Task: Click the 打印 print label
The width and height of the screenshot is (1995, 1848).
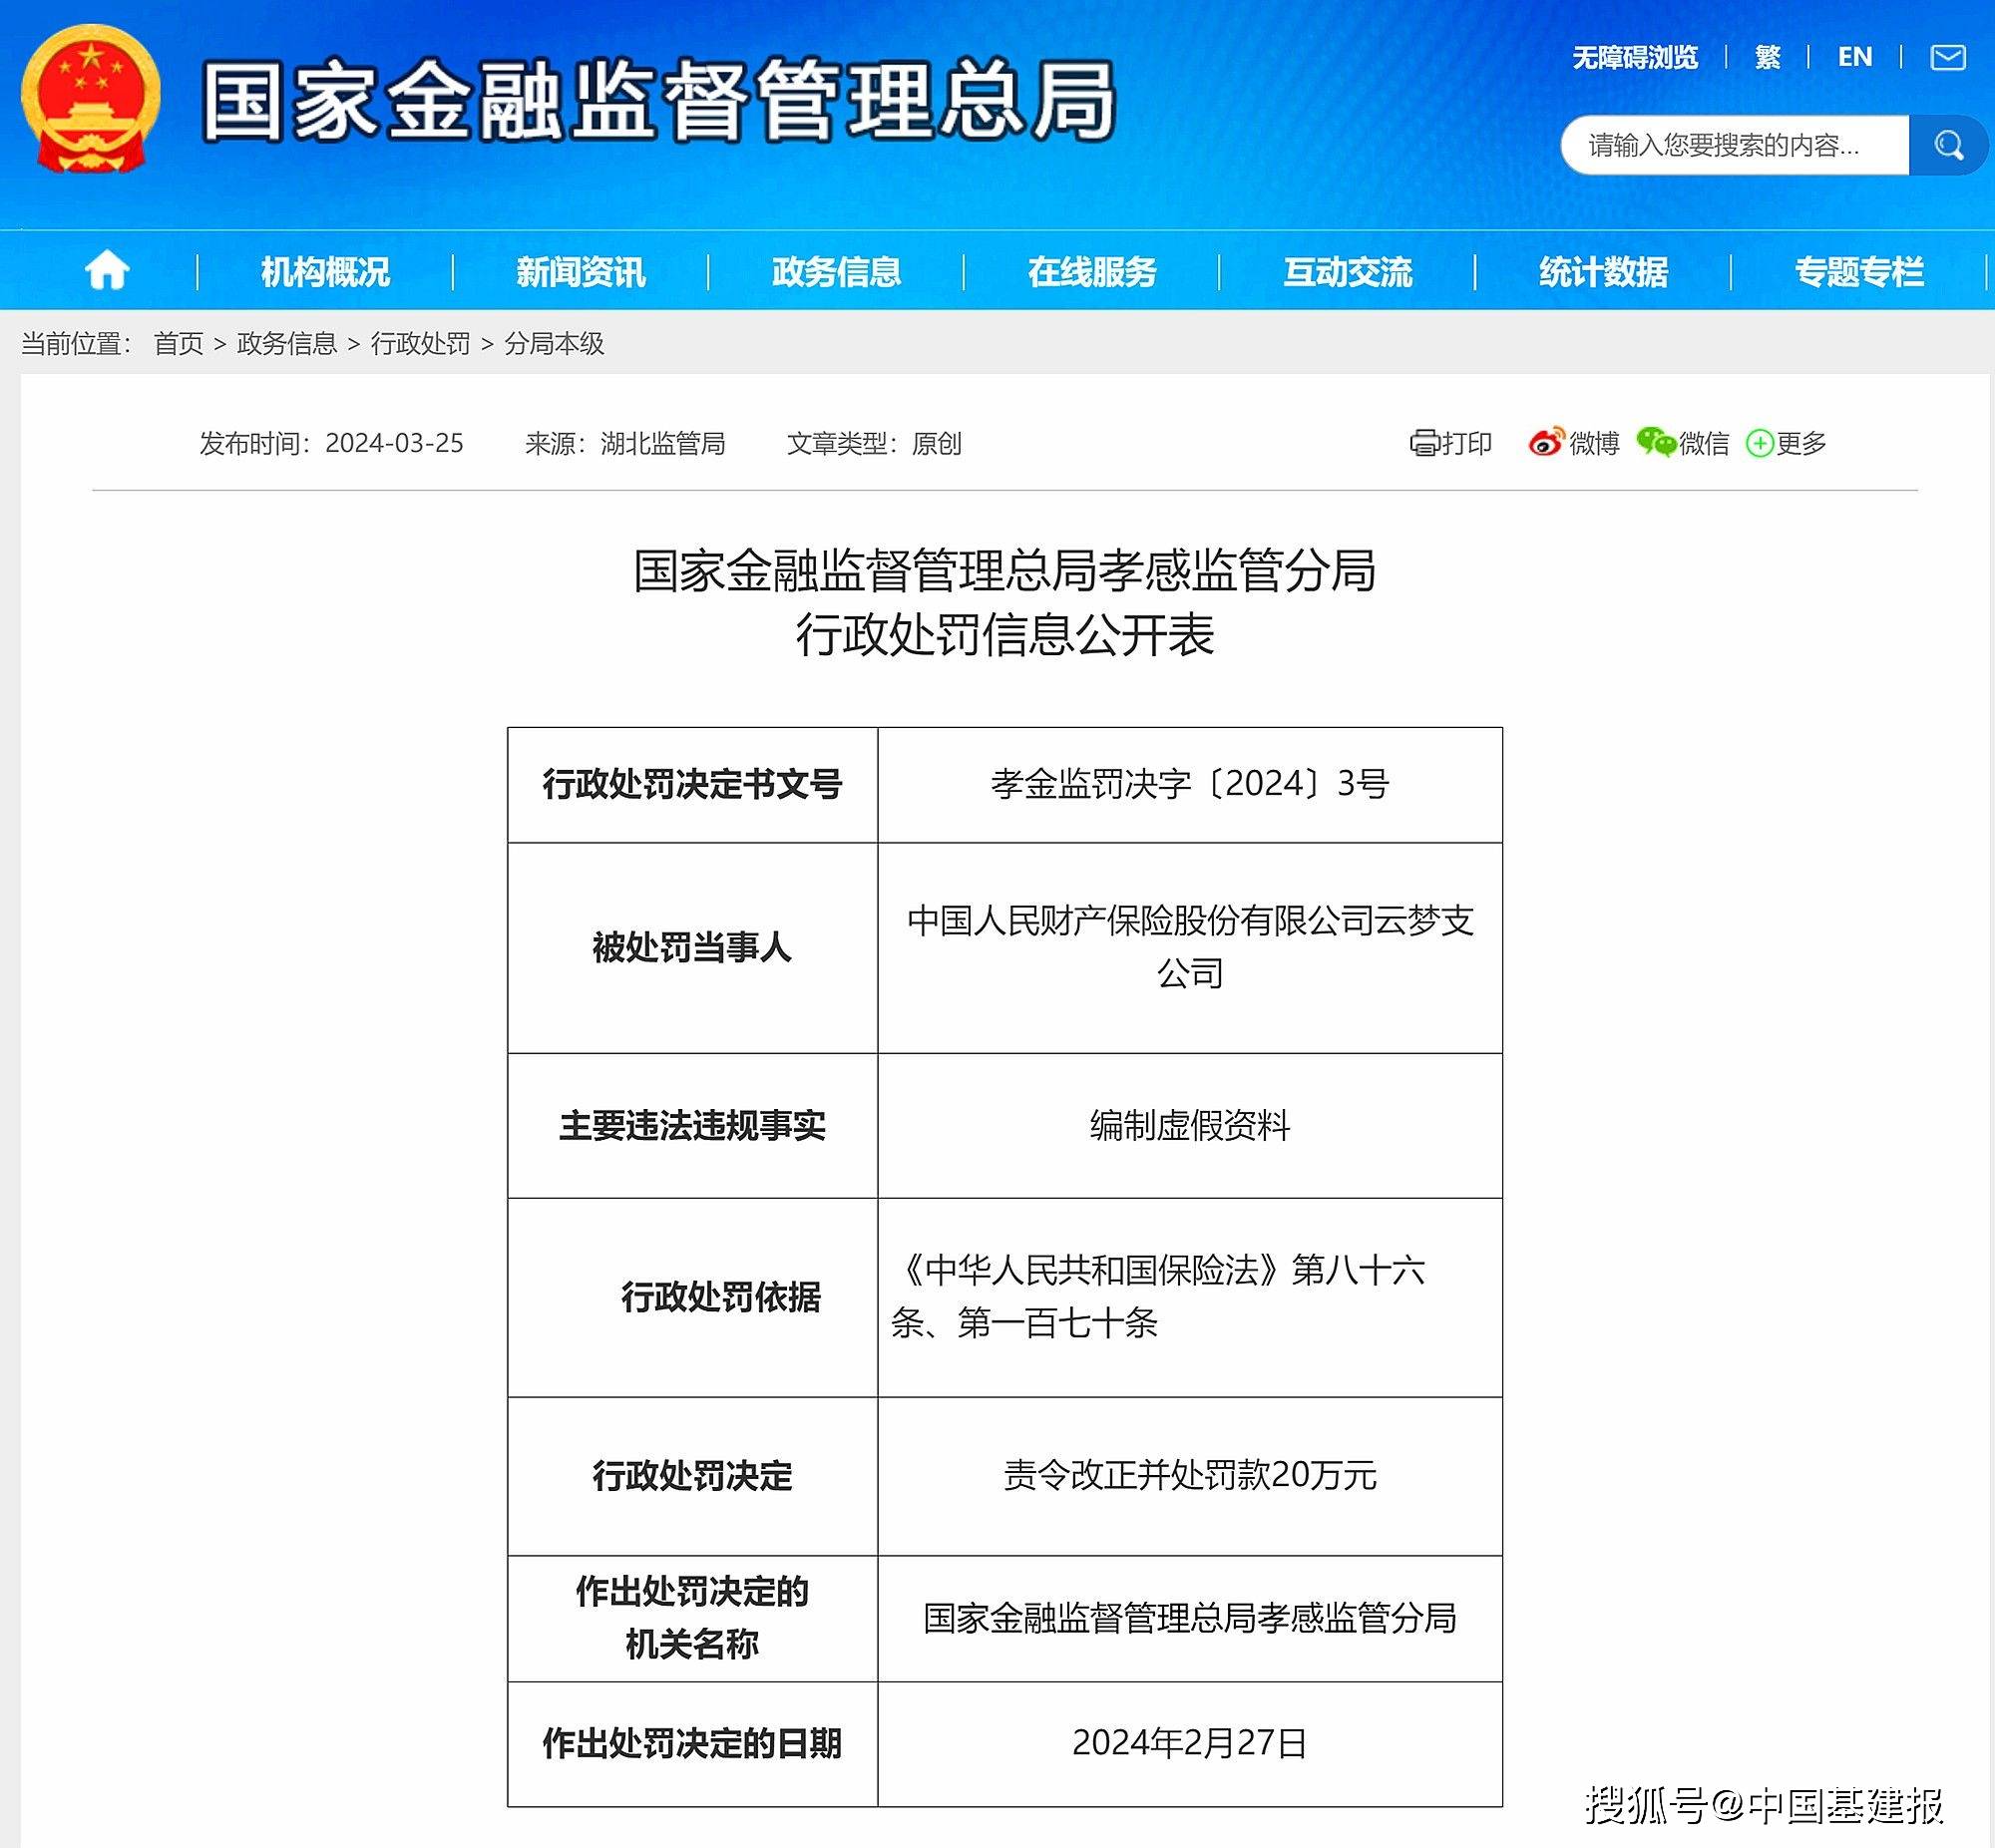Action: tap(1467, 443)
